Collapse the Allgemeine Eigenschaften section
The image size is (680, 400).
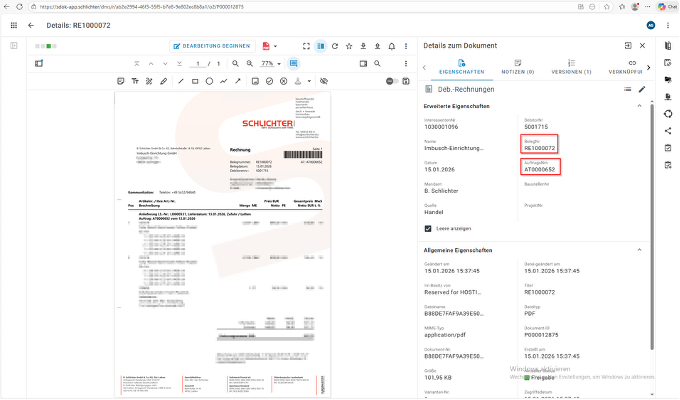[639, 250]
